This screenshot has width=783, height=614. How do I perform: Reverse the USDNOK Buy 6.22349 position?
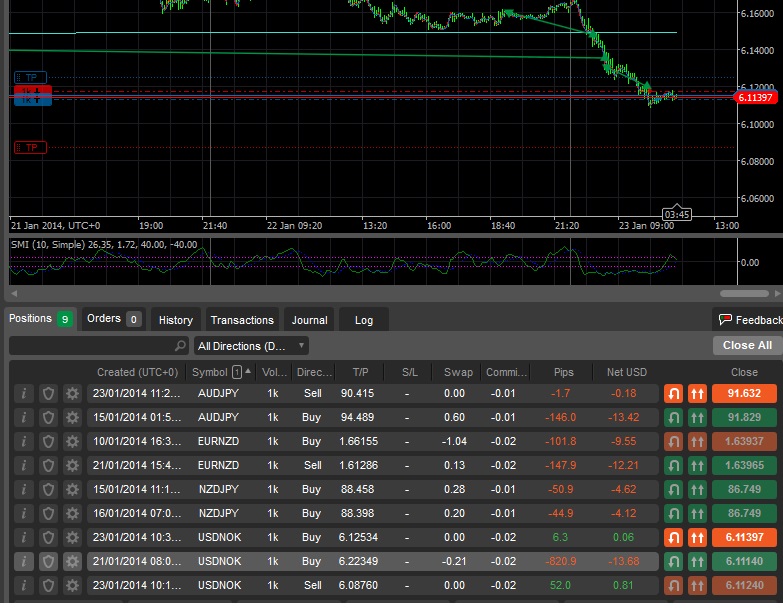(x=673, y=561)
